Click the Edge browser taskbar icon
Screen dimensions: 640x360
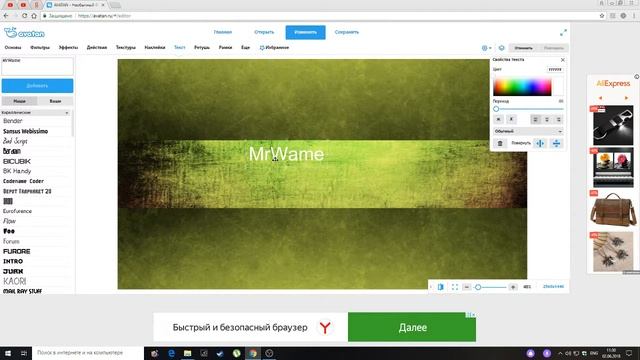click(171, 353)
